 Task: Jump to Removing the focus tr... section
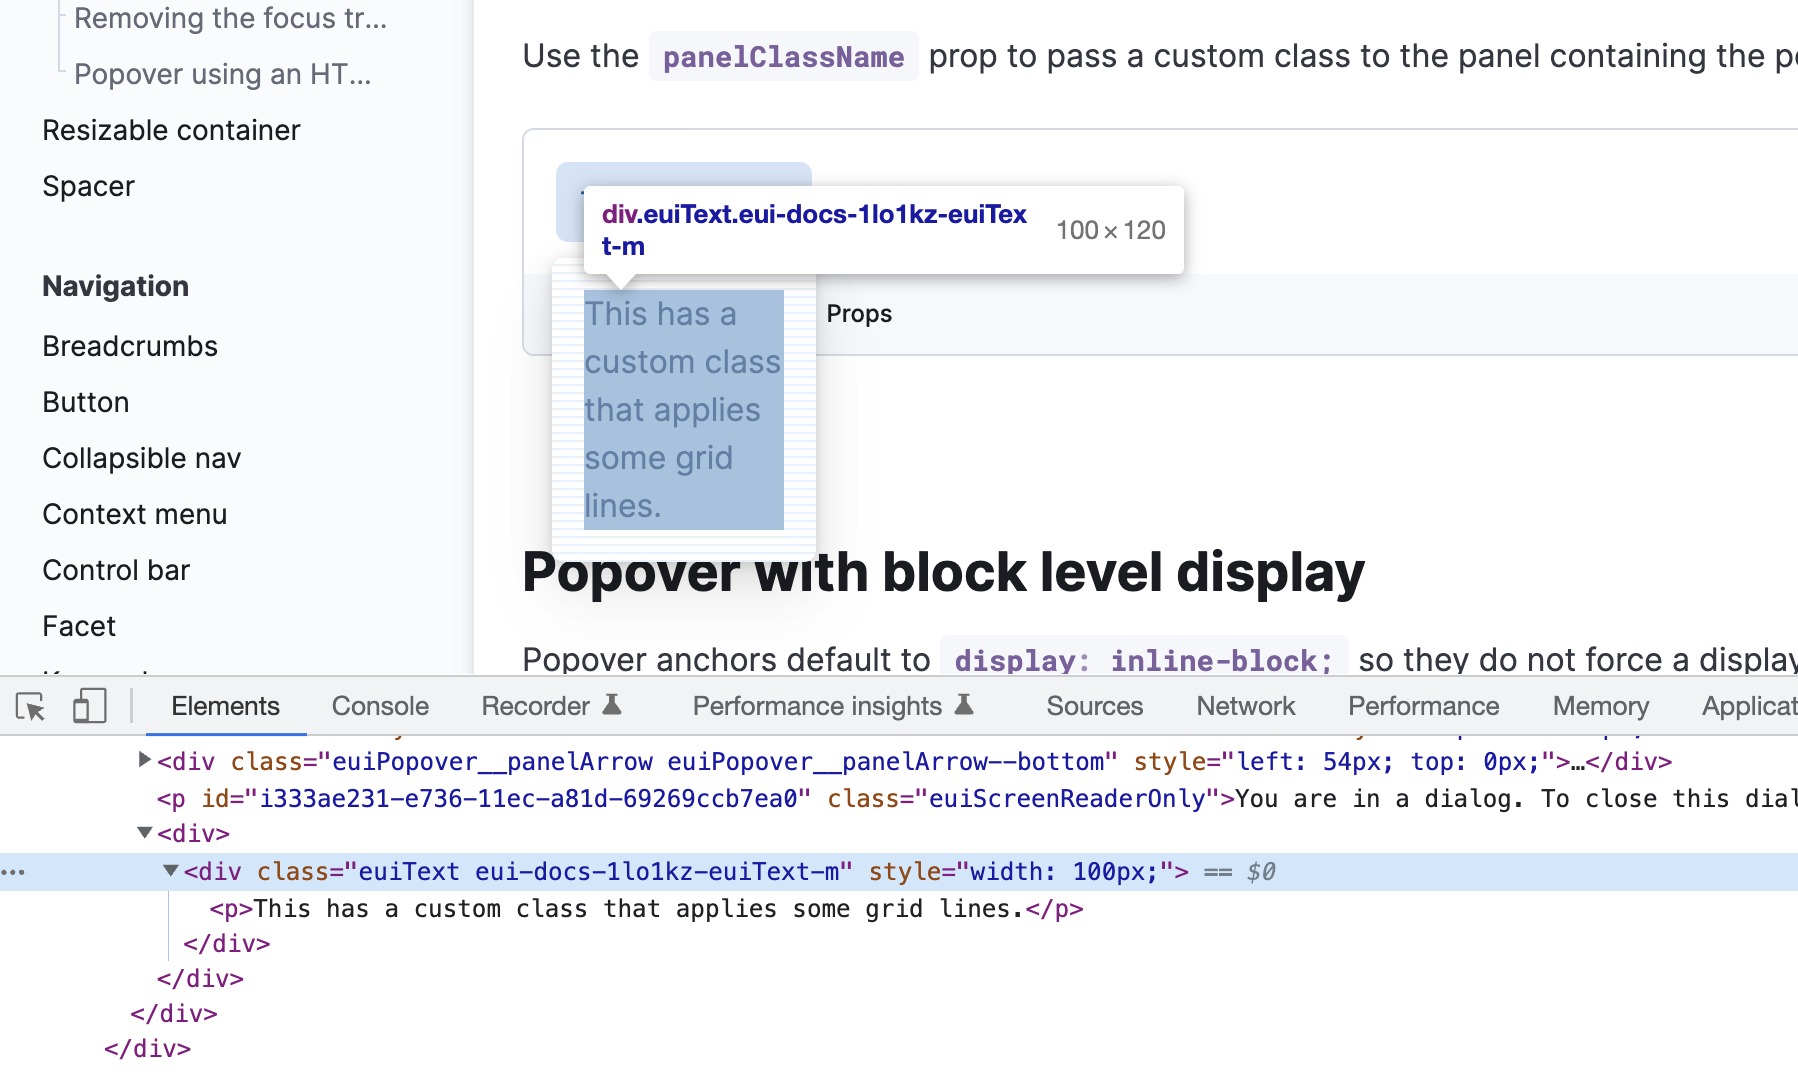click(x=230, y=18)
